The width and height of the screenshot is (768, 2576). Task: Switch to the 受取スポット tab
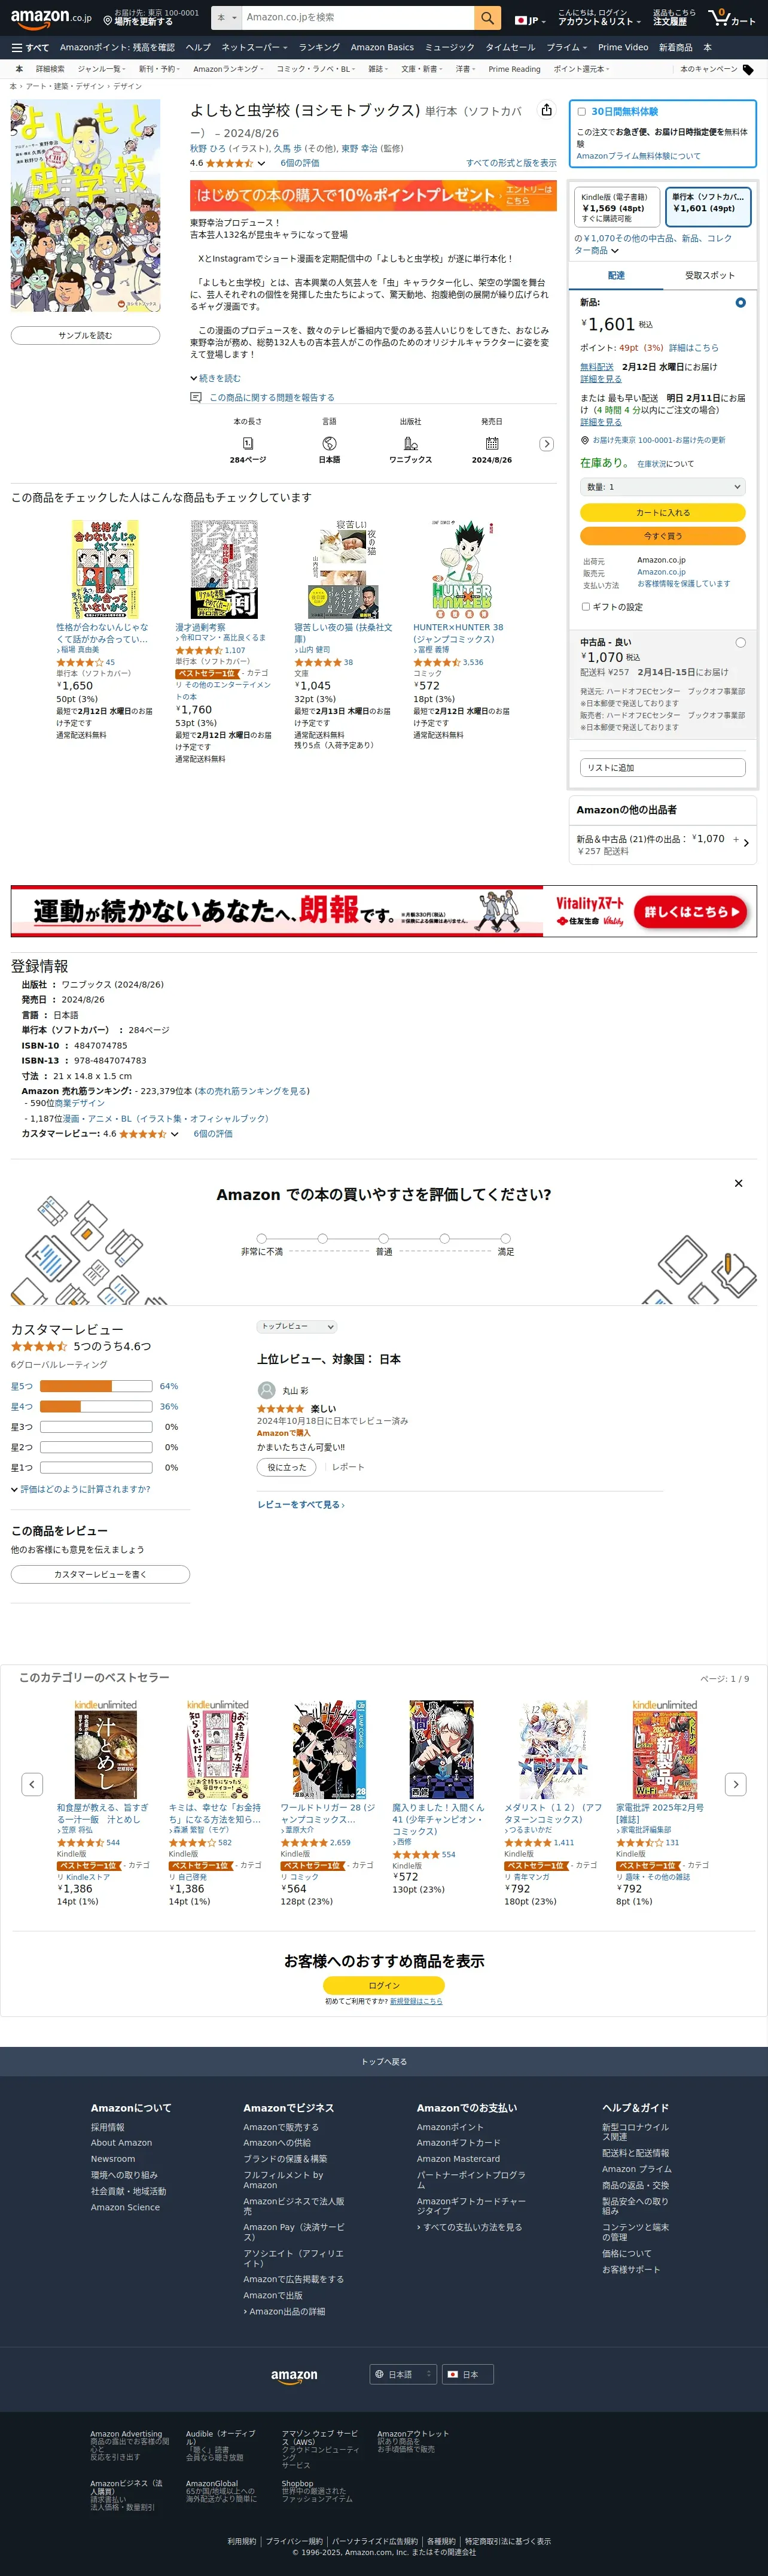click(x=709, y=275)
